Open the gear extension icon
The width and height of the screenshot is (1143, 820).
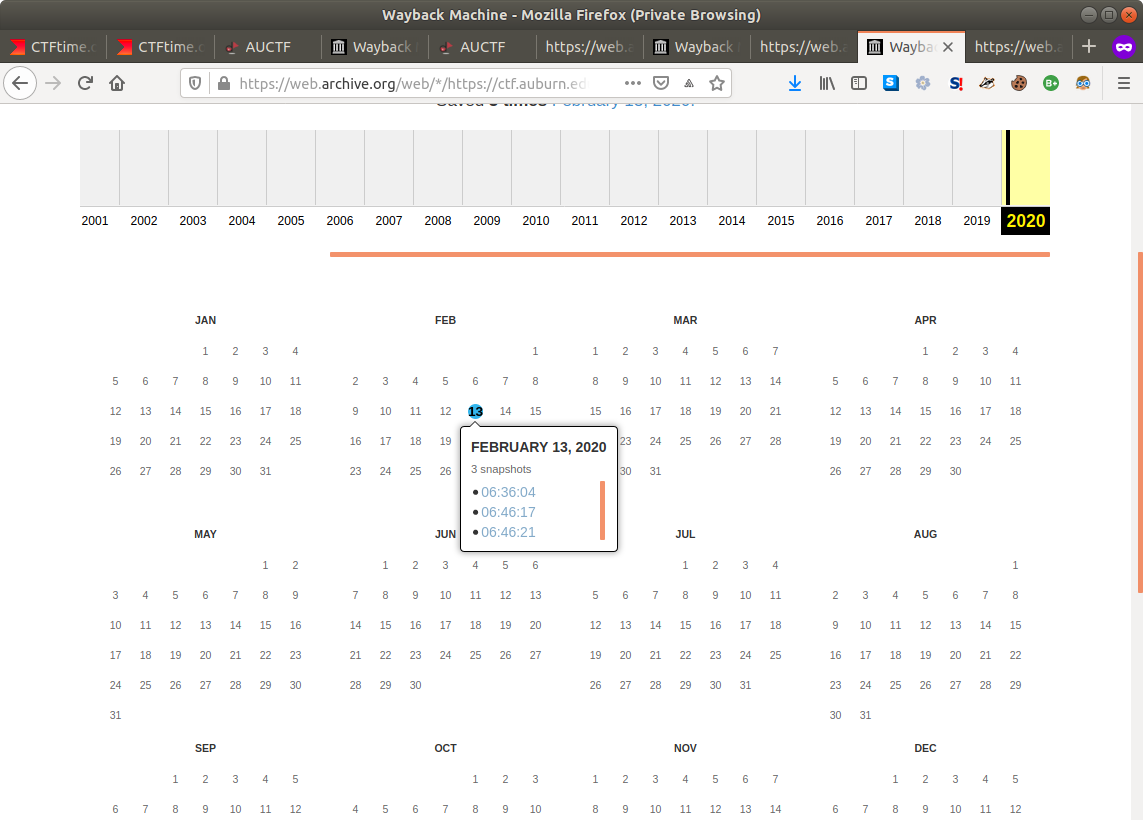pos(923,83)
